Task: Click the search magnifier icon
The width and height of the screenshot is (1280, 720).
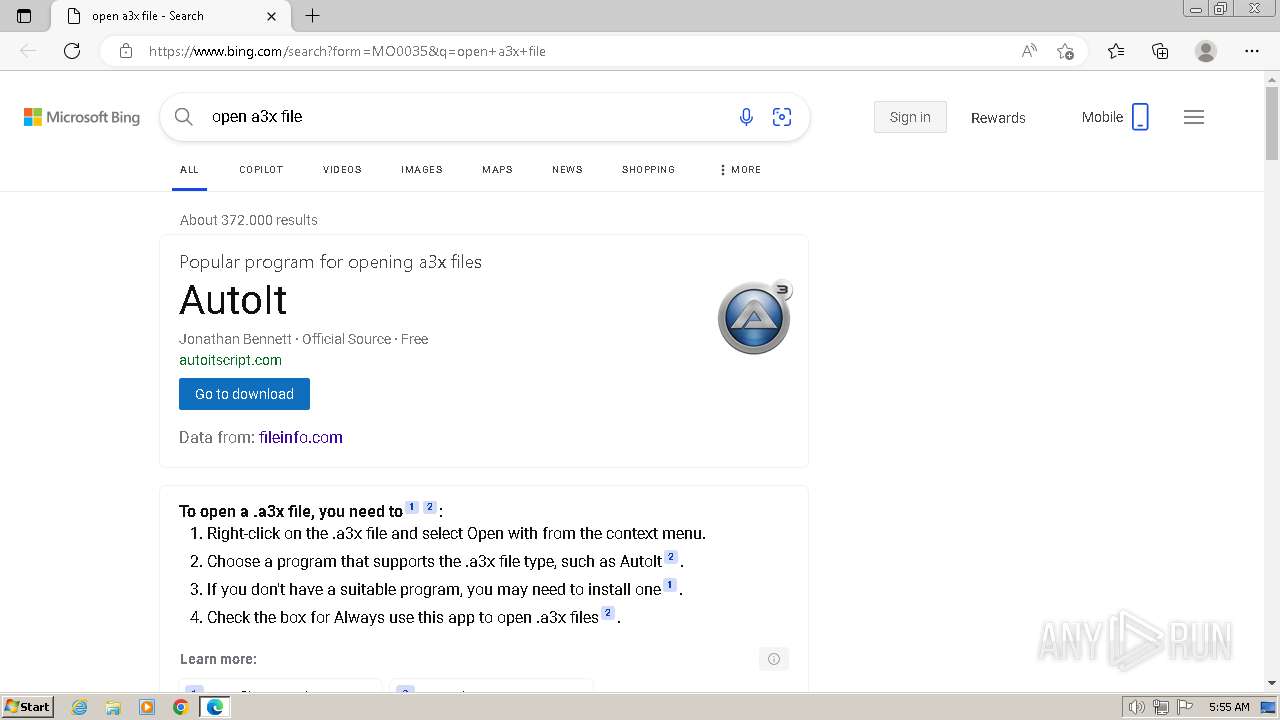Action: [184, 117]
